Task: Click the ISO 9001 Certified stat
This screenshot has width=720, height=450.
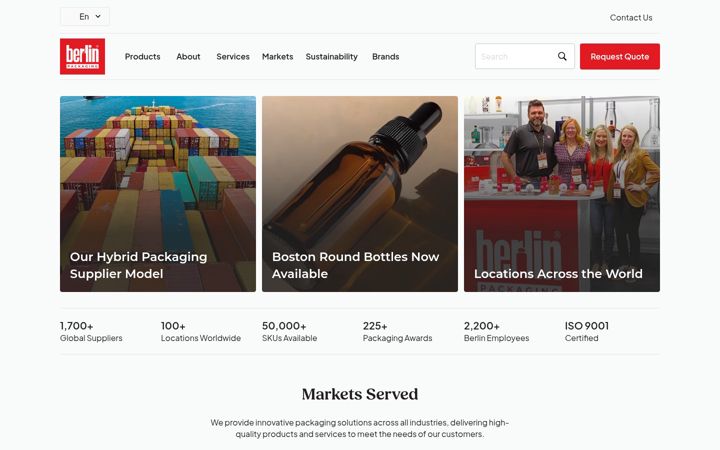Action: pyautogui.click(x=587, y=332)
